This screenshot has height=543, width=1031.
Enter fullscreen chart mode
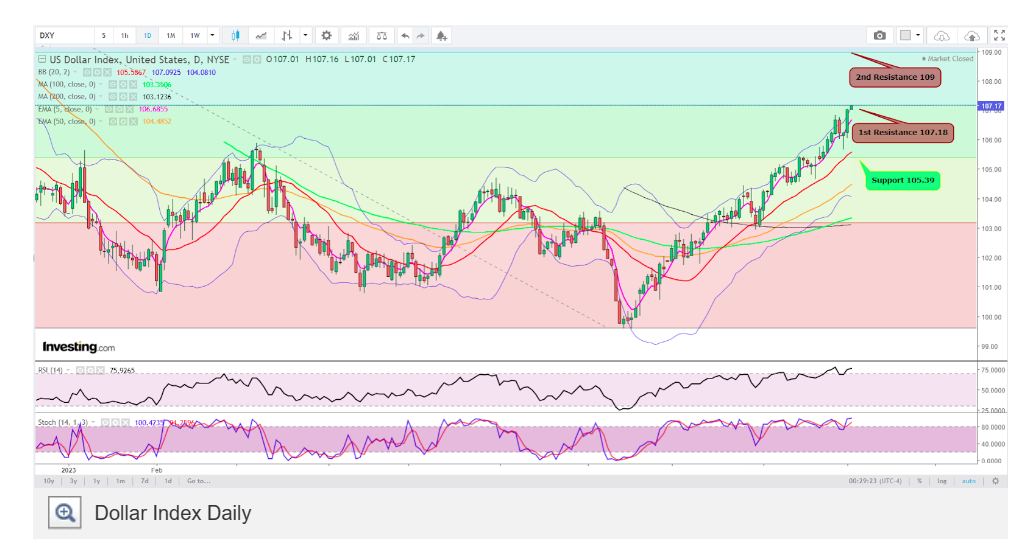pos(997,35)
